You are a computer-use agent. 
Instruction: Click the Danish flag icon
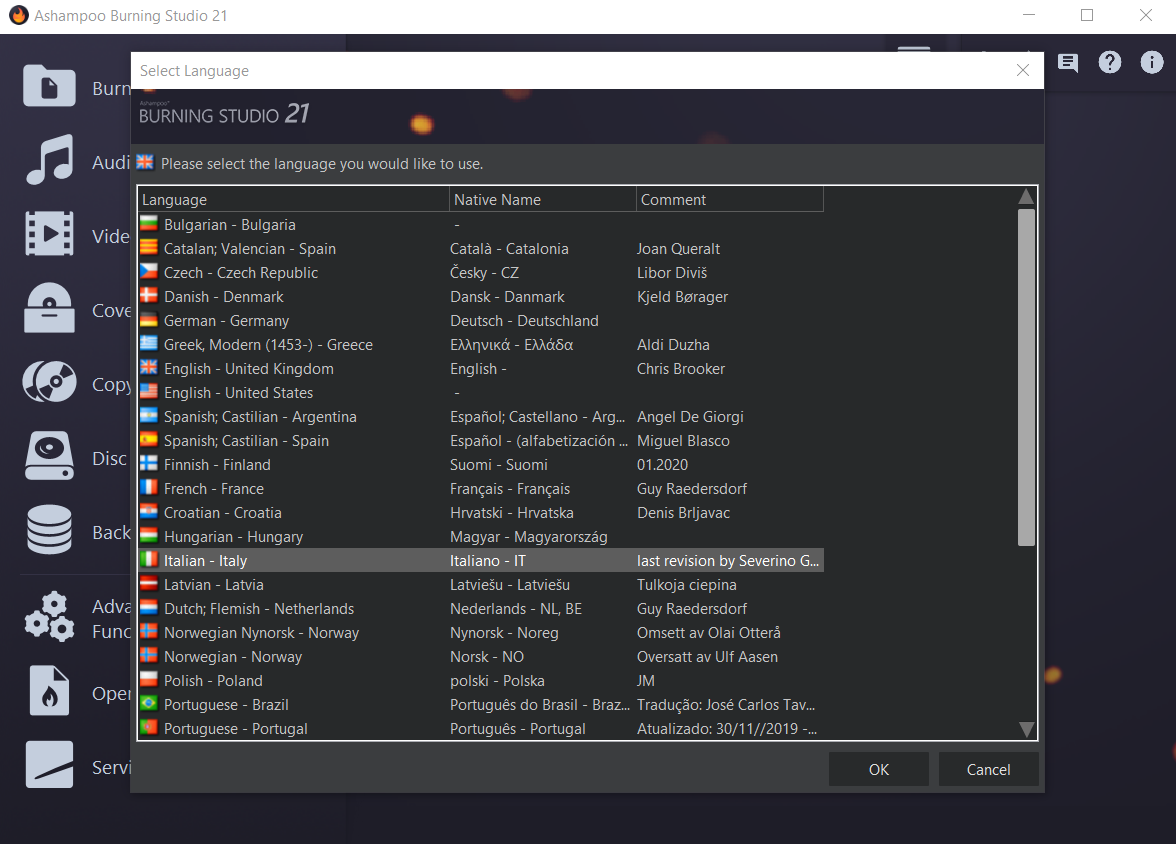149,296
